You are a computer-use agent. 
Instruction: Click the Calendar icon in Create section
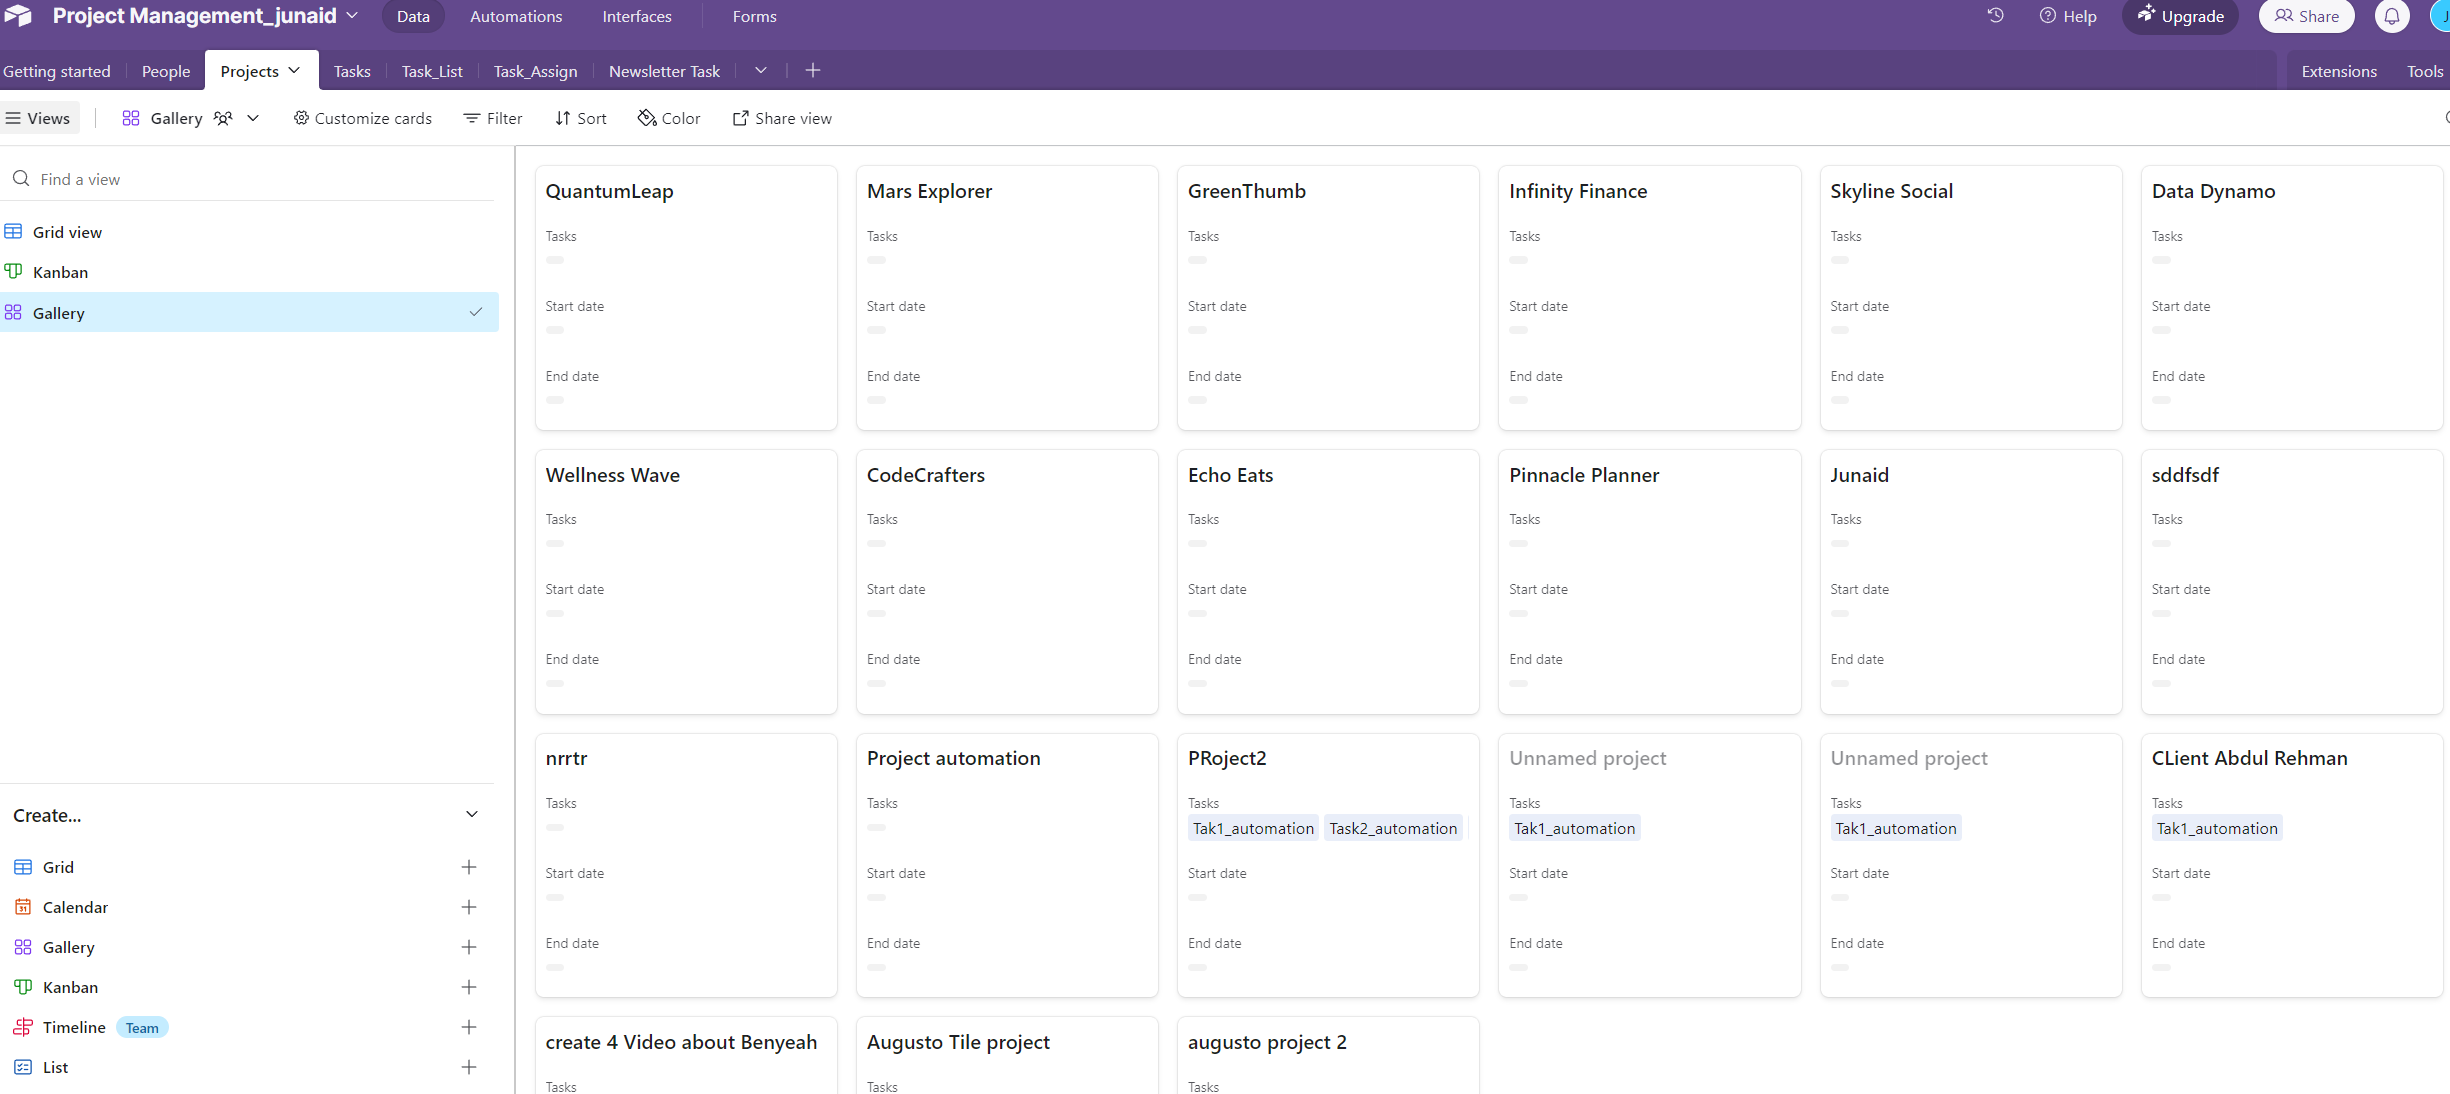point(23,907)
